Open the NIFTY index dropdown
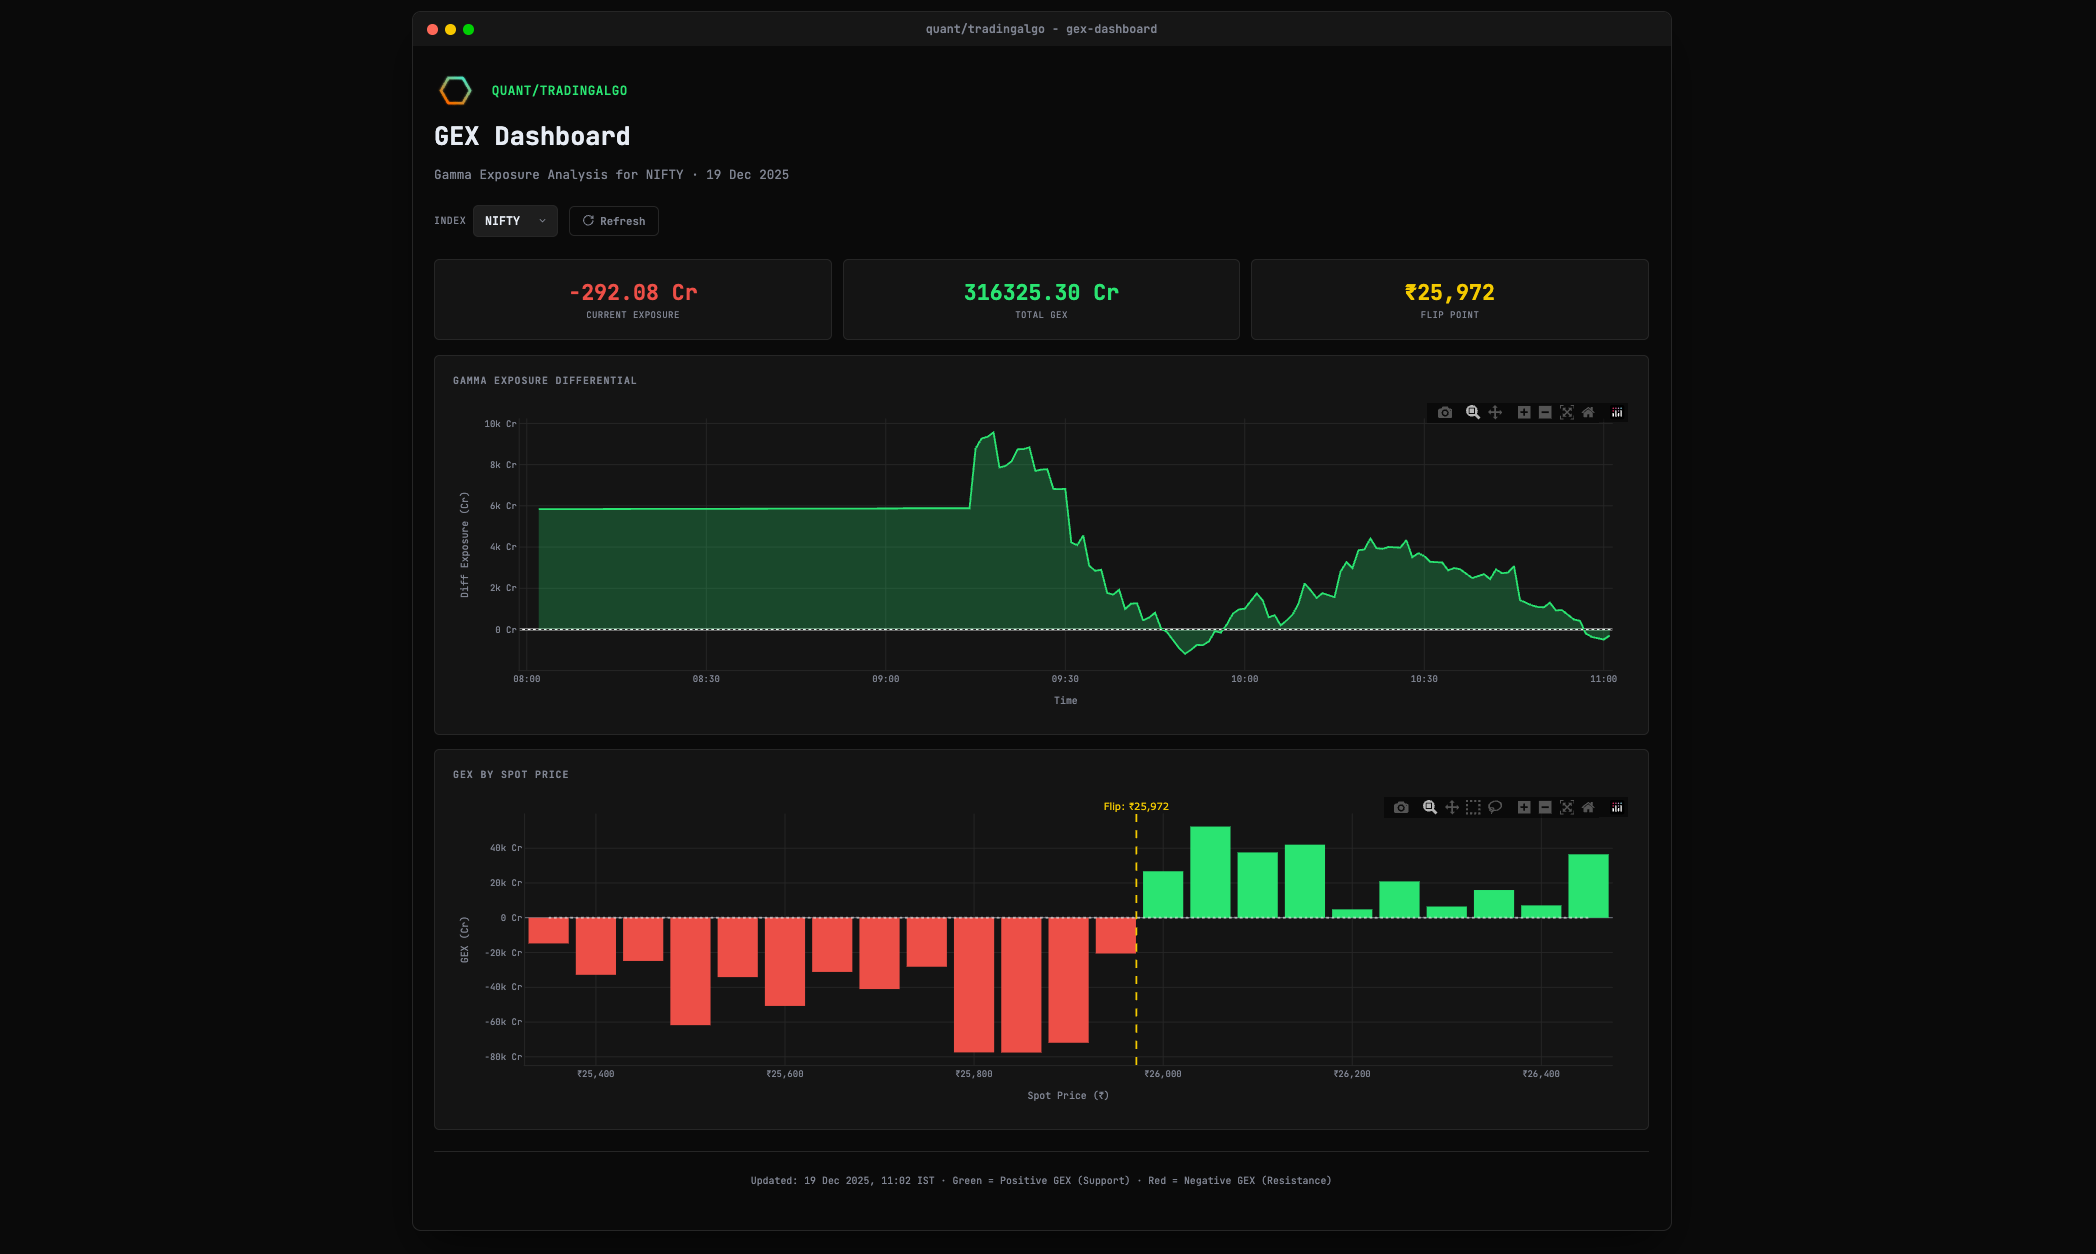Image resolution: width=2096 pixels, height=1254 pixels. pyautogui.click(x=515, y=221)
